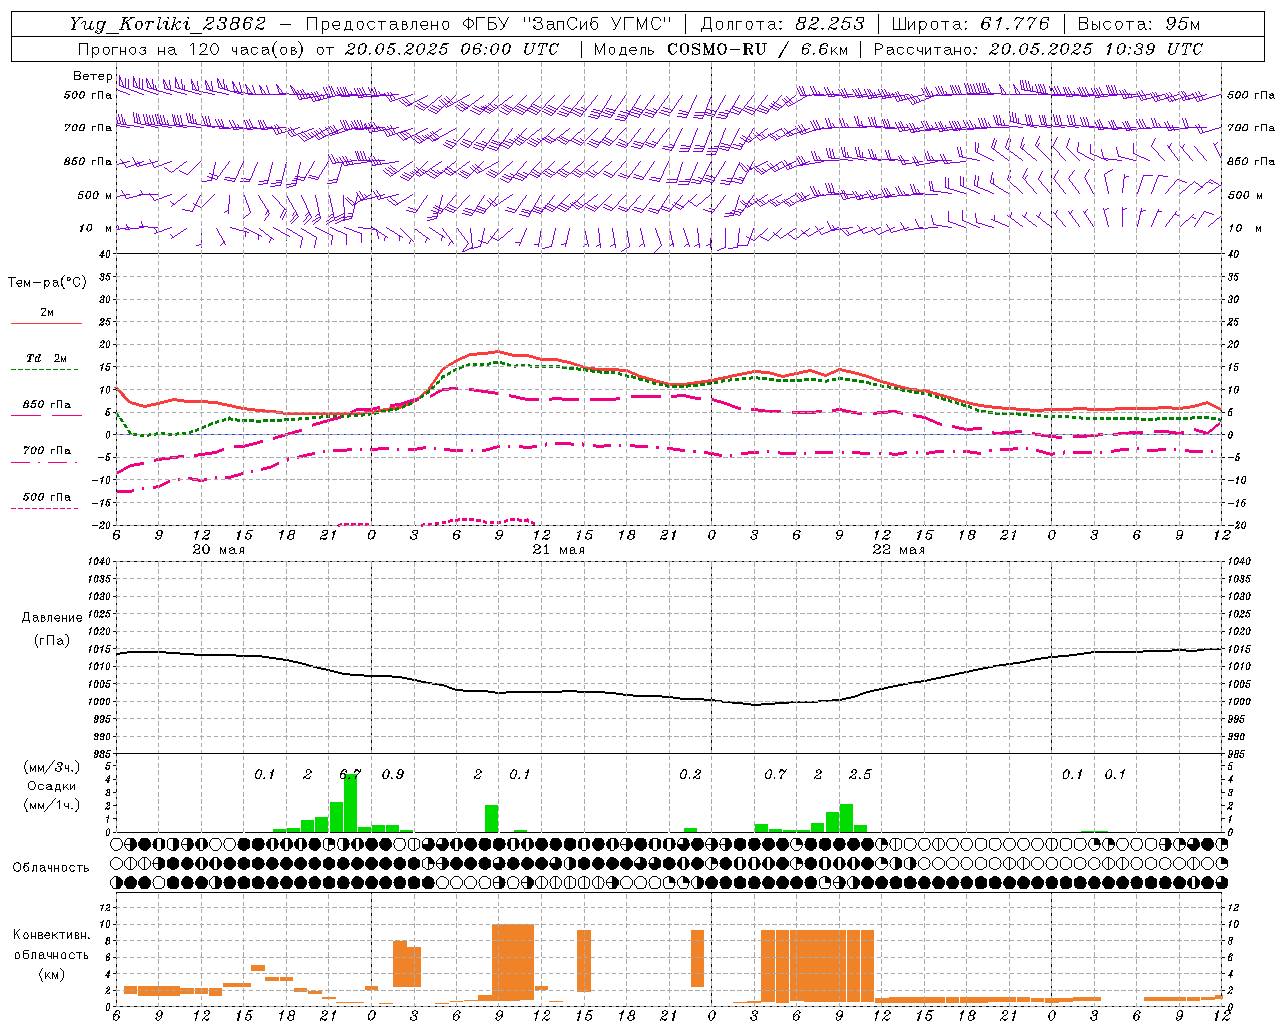Select the text Широта: 61.776
The height and width of the screenshot is (1024, 1280).
970,24
